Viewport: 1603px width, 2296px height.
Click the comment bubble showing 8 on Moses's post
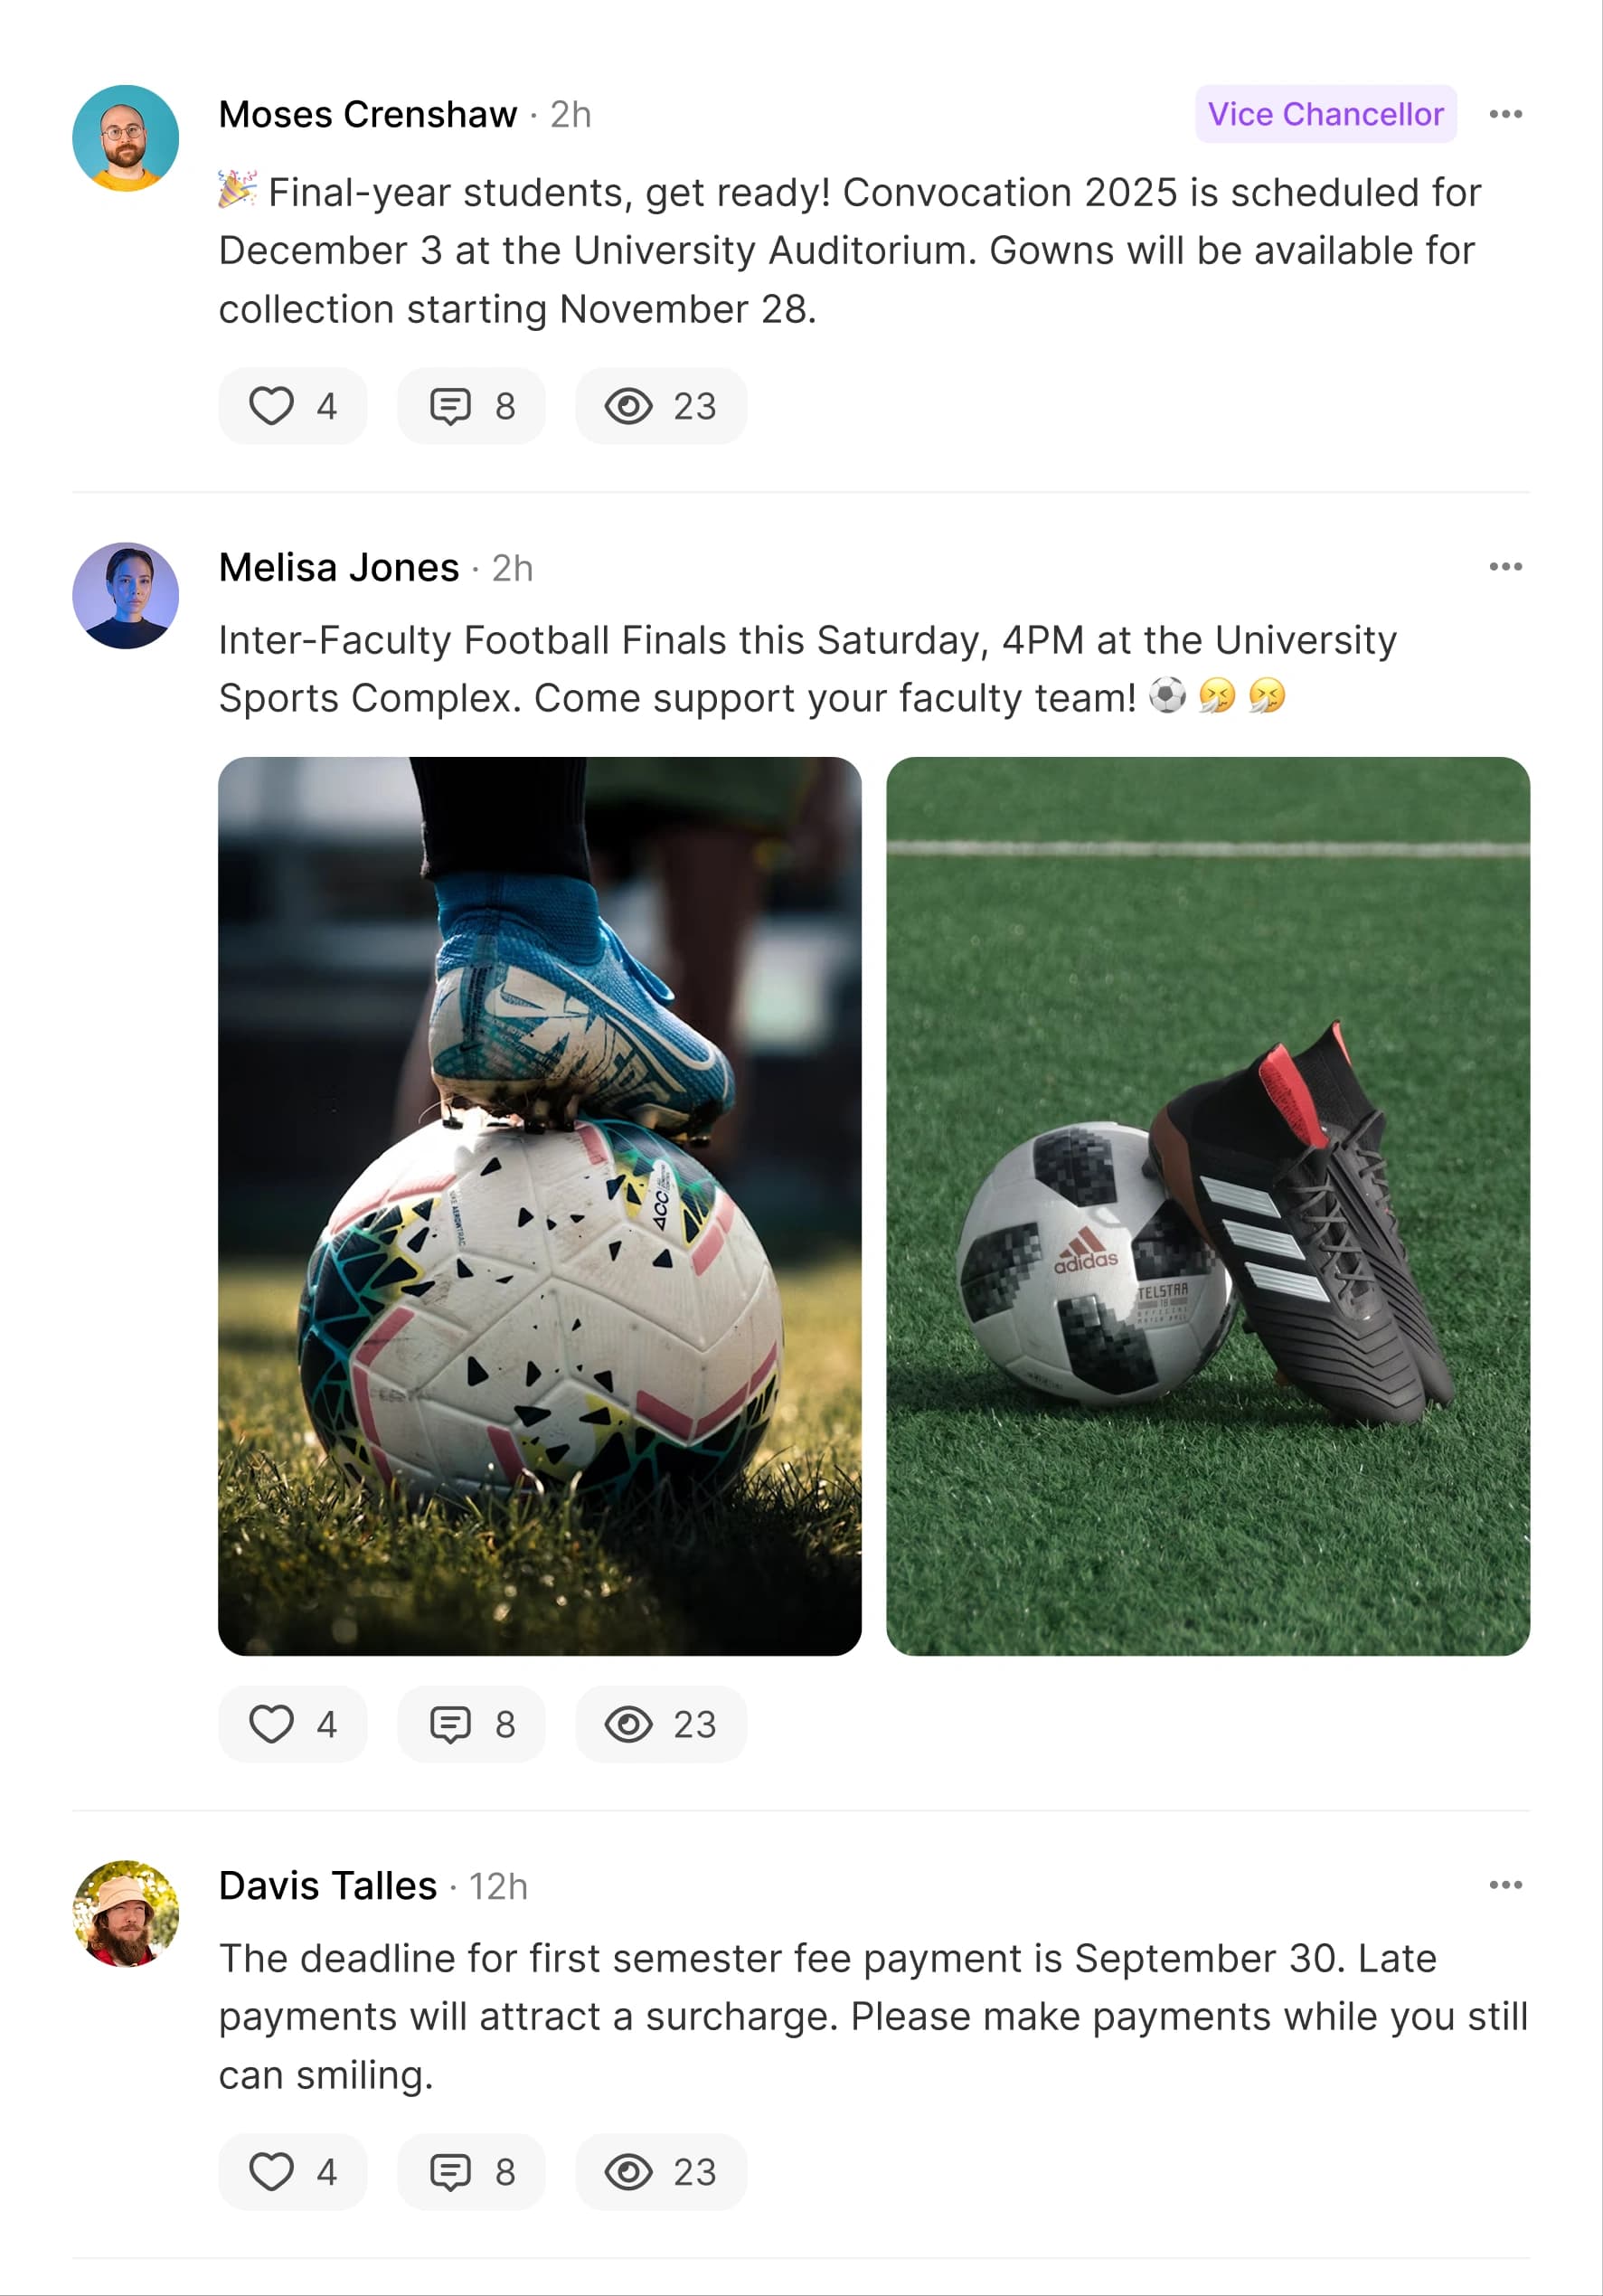point(470,404)
